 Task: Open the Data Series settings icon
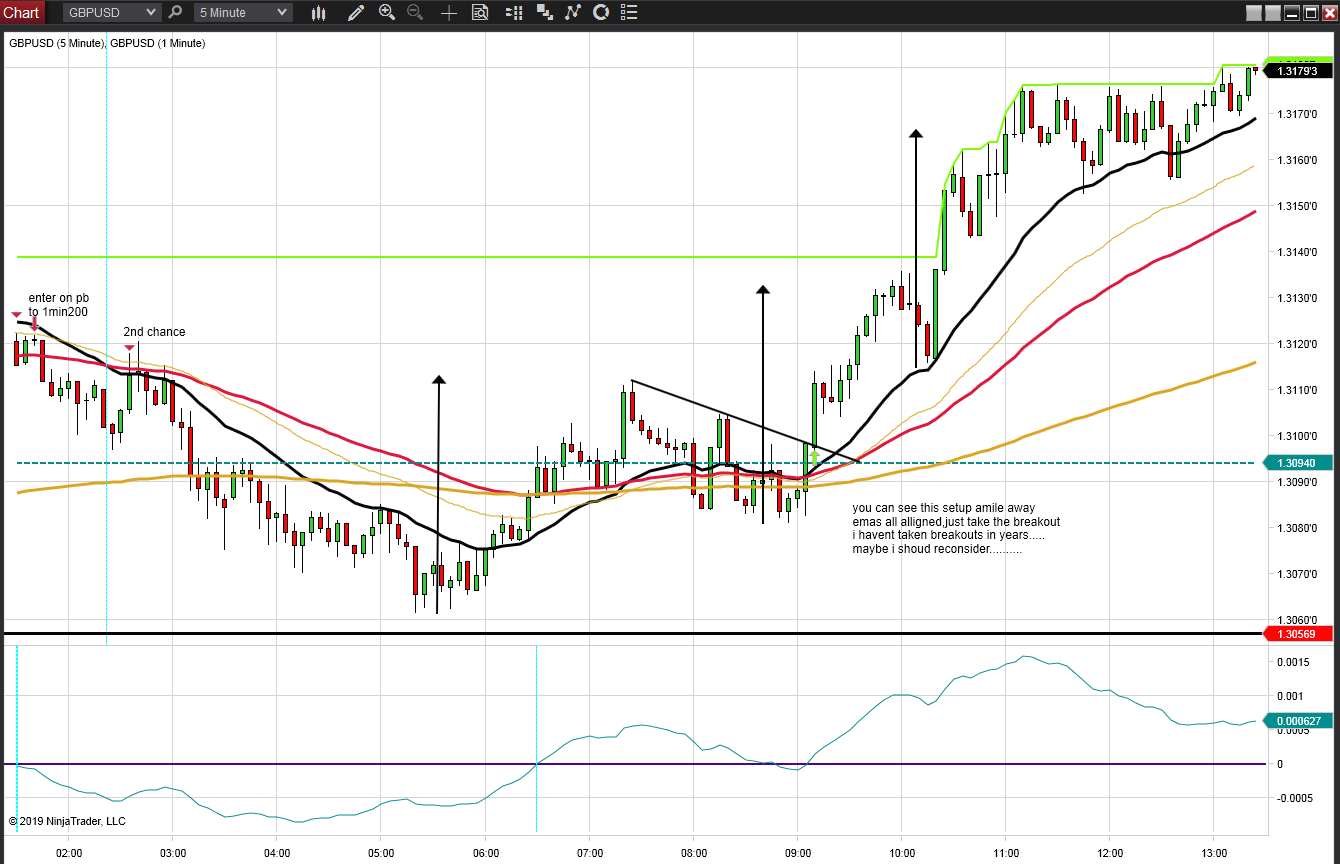pos(545,13)
